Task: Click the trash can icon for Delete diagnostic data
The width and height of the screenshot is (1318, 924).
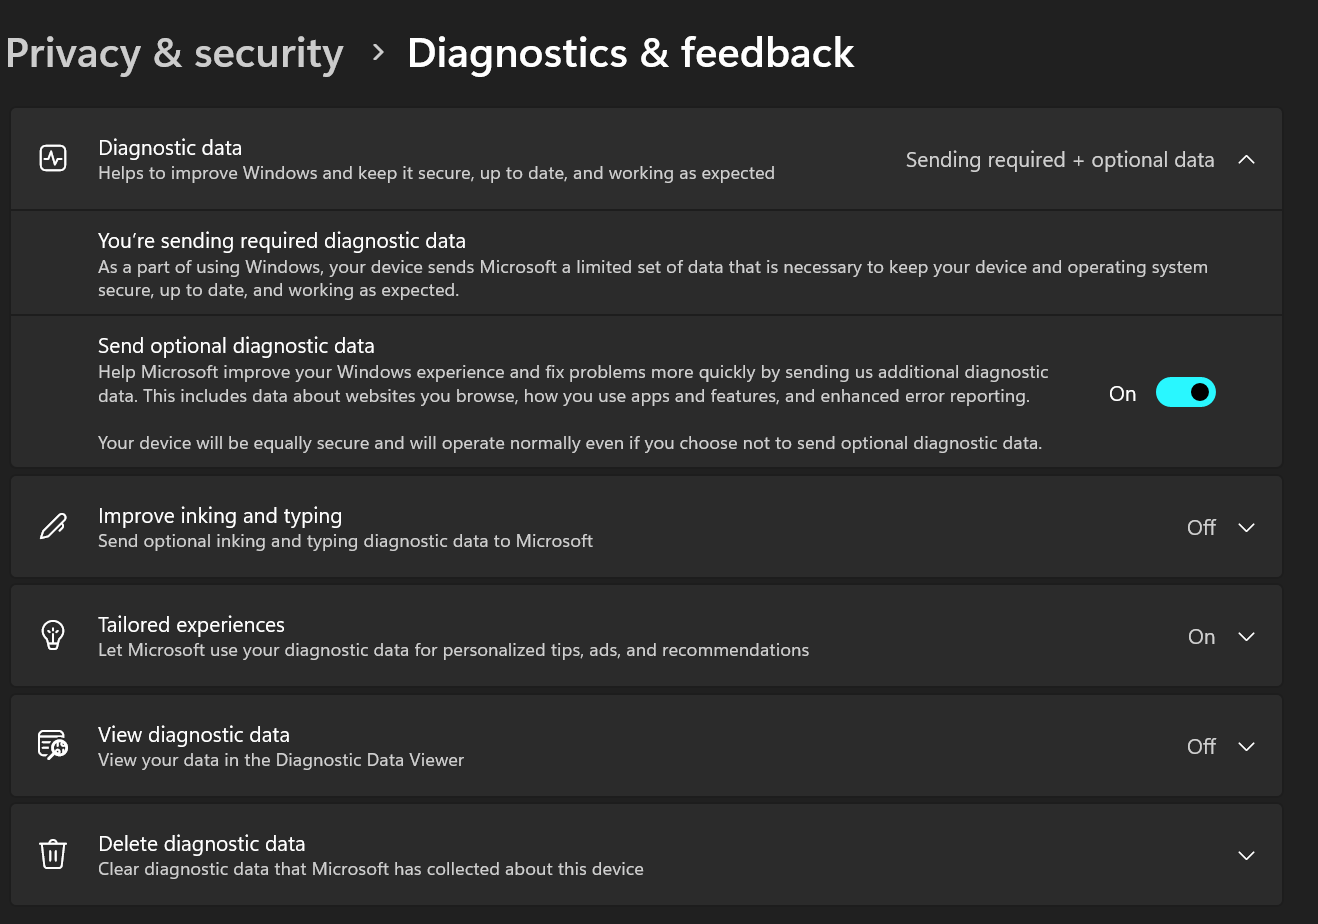Action: 53,855
